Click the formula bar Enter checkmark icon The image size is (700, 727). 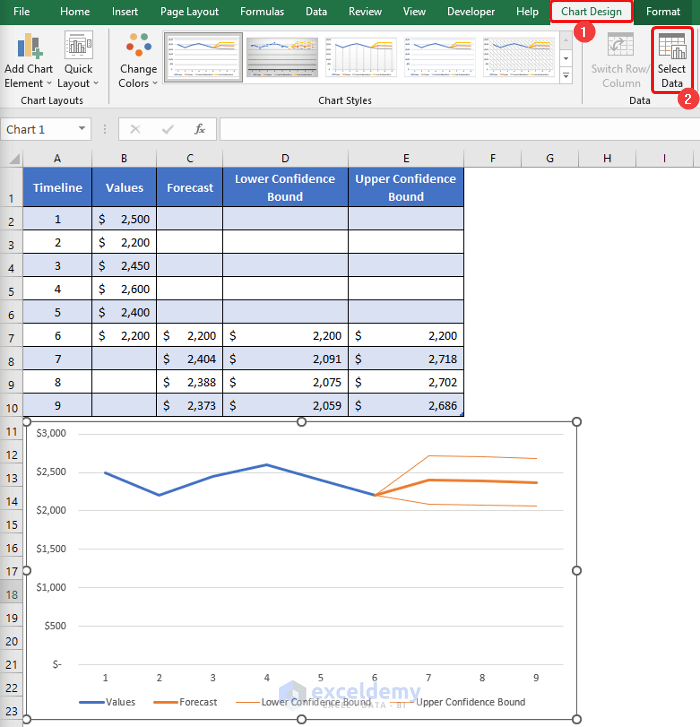[167, 129]
